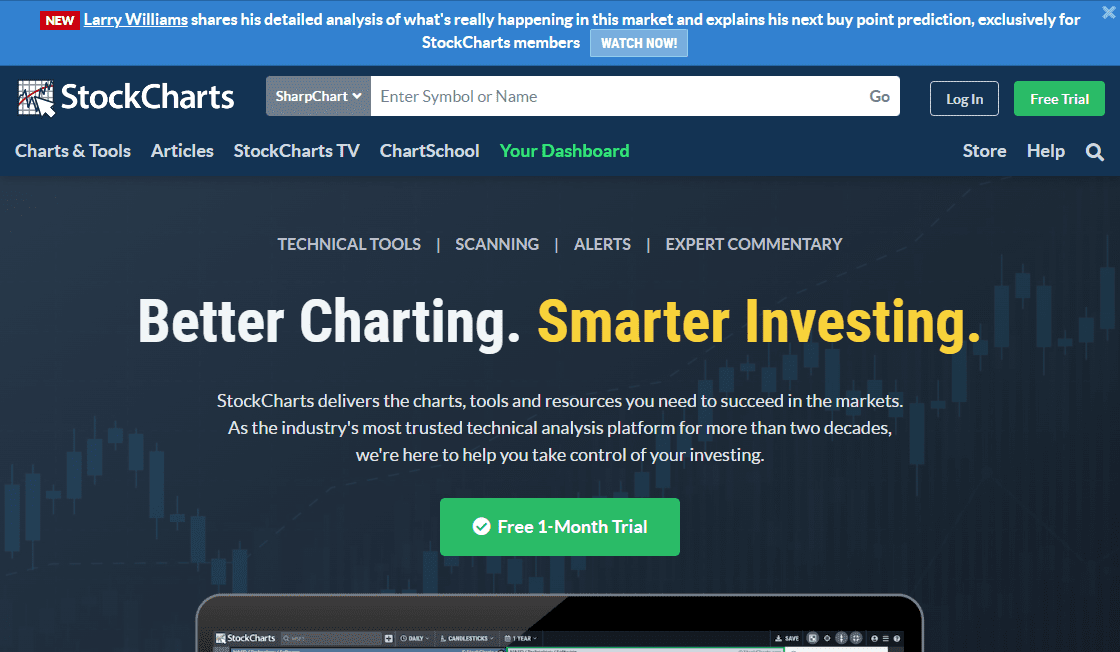Click the Enter Symbol or Name field
This screenshot has width=1120, height=652.
600,96
